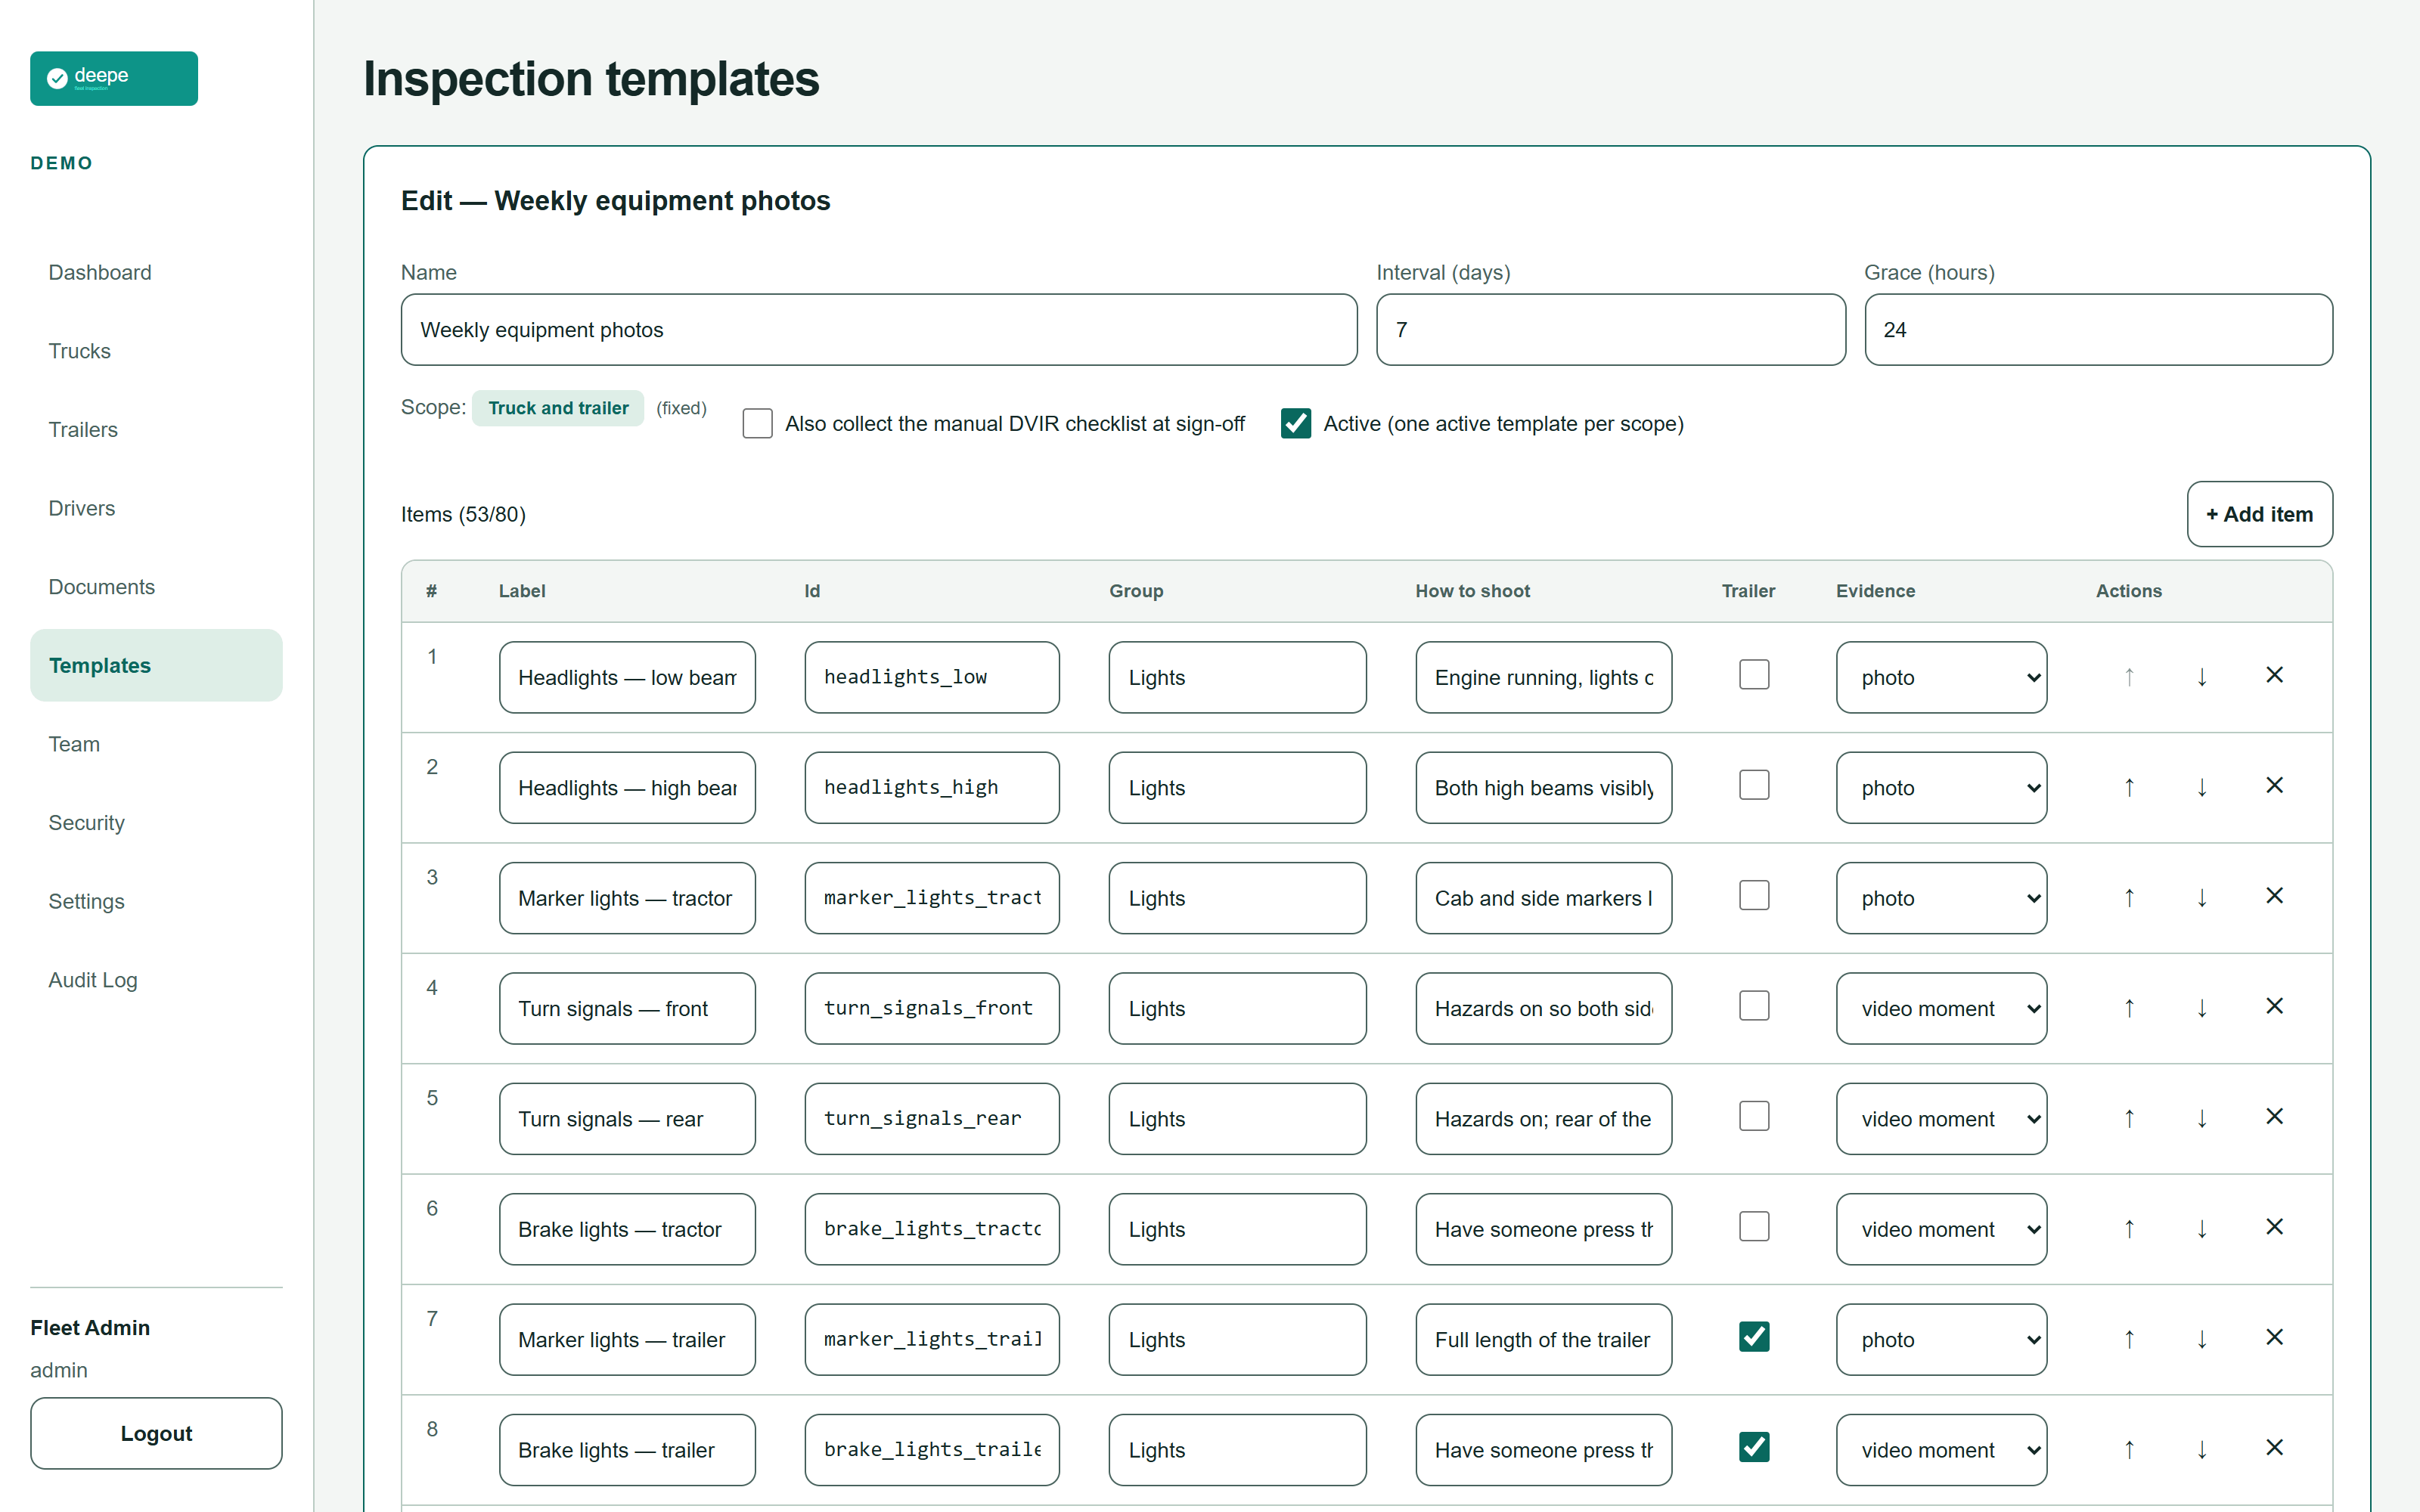Open the Audit Log
Viewport: 2420px width, 1512px height.
[x=156, y=980]
